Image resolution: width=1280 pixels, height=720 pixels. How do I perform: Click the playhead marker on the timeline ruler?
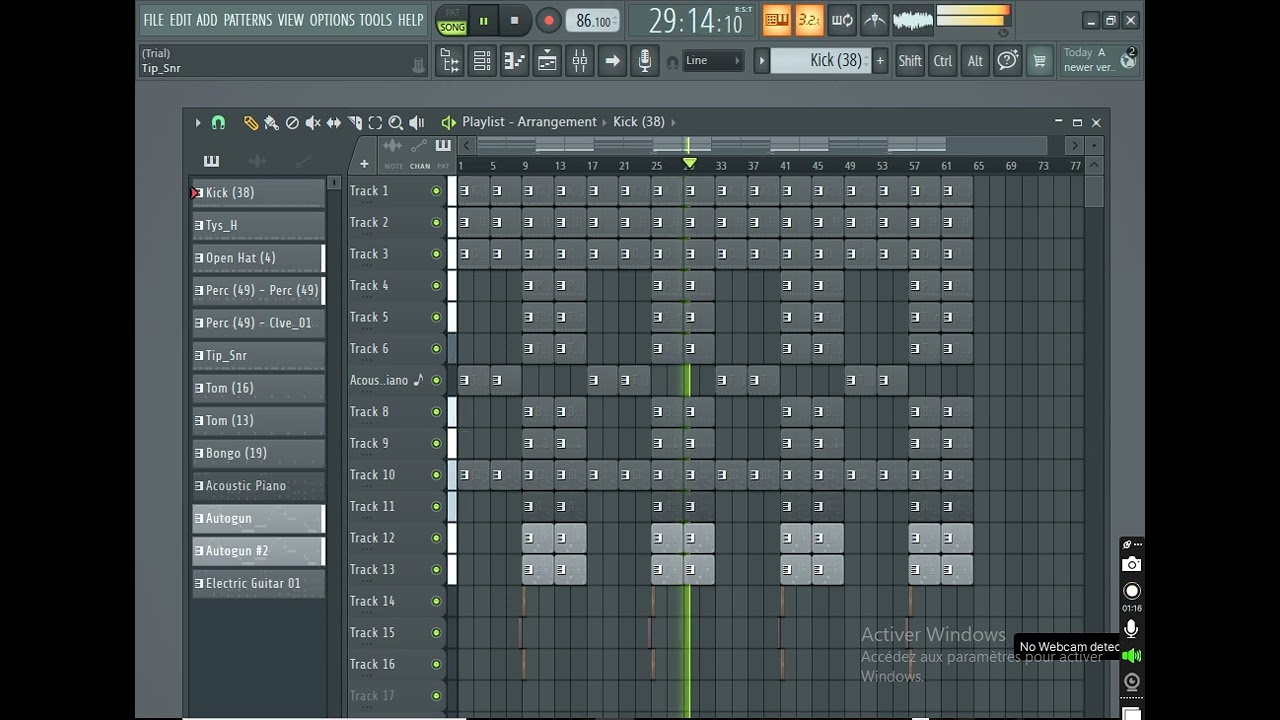pos(689,163)
